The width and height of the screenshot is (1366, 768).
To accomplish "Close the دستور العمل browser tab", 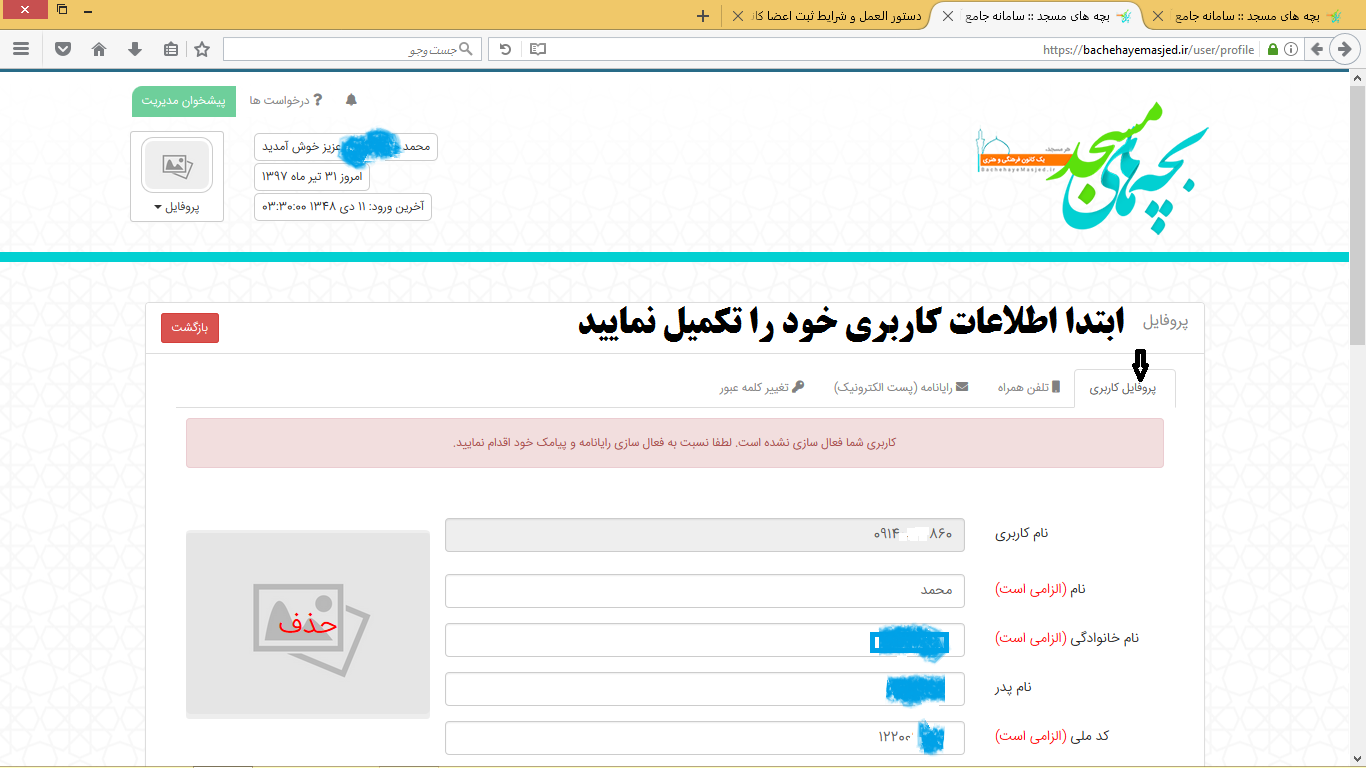I will (738, 16).
